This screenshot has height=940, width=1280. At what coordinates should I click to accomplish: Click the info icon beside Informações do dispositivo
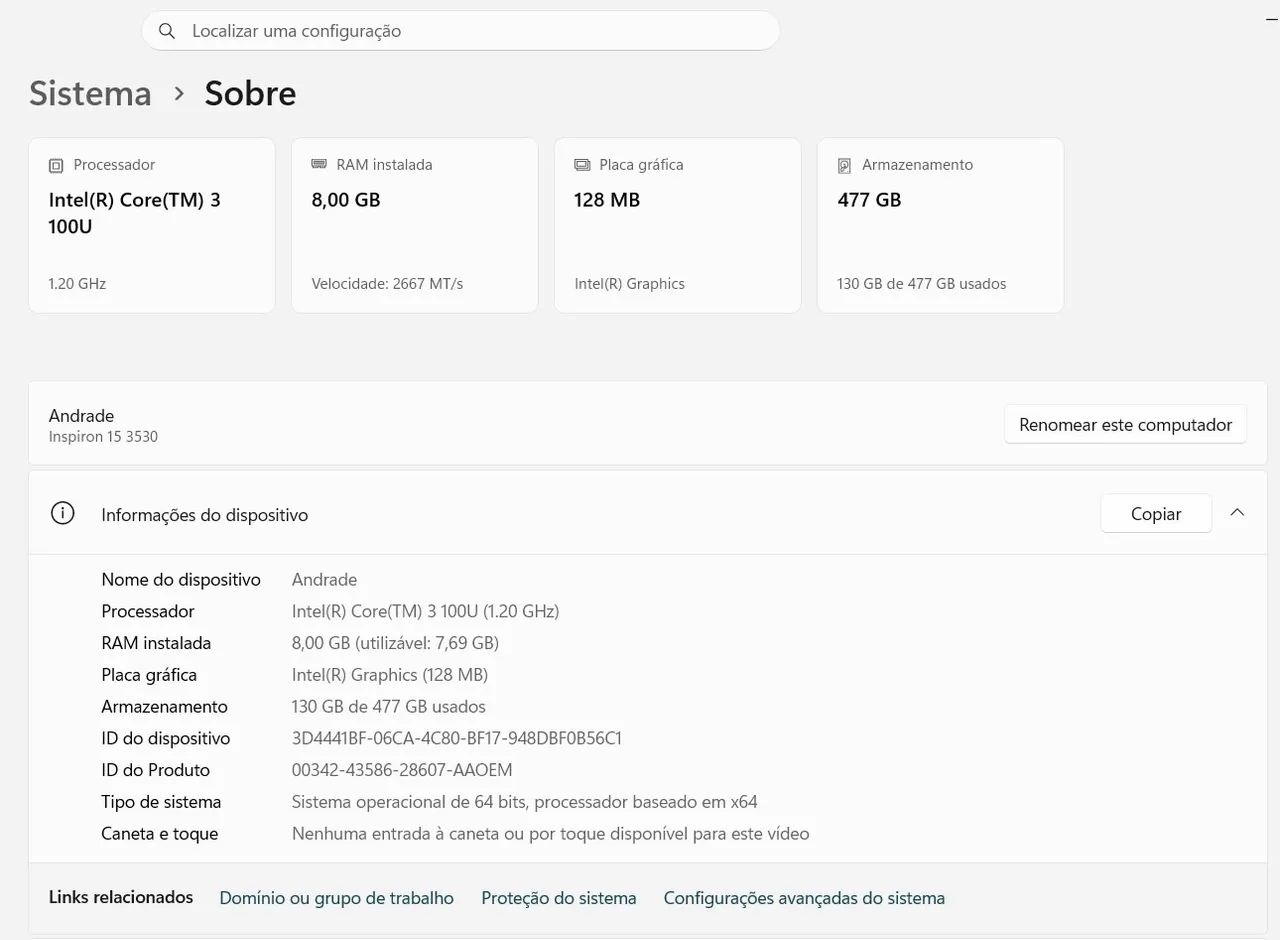tap(62, 514)
